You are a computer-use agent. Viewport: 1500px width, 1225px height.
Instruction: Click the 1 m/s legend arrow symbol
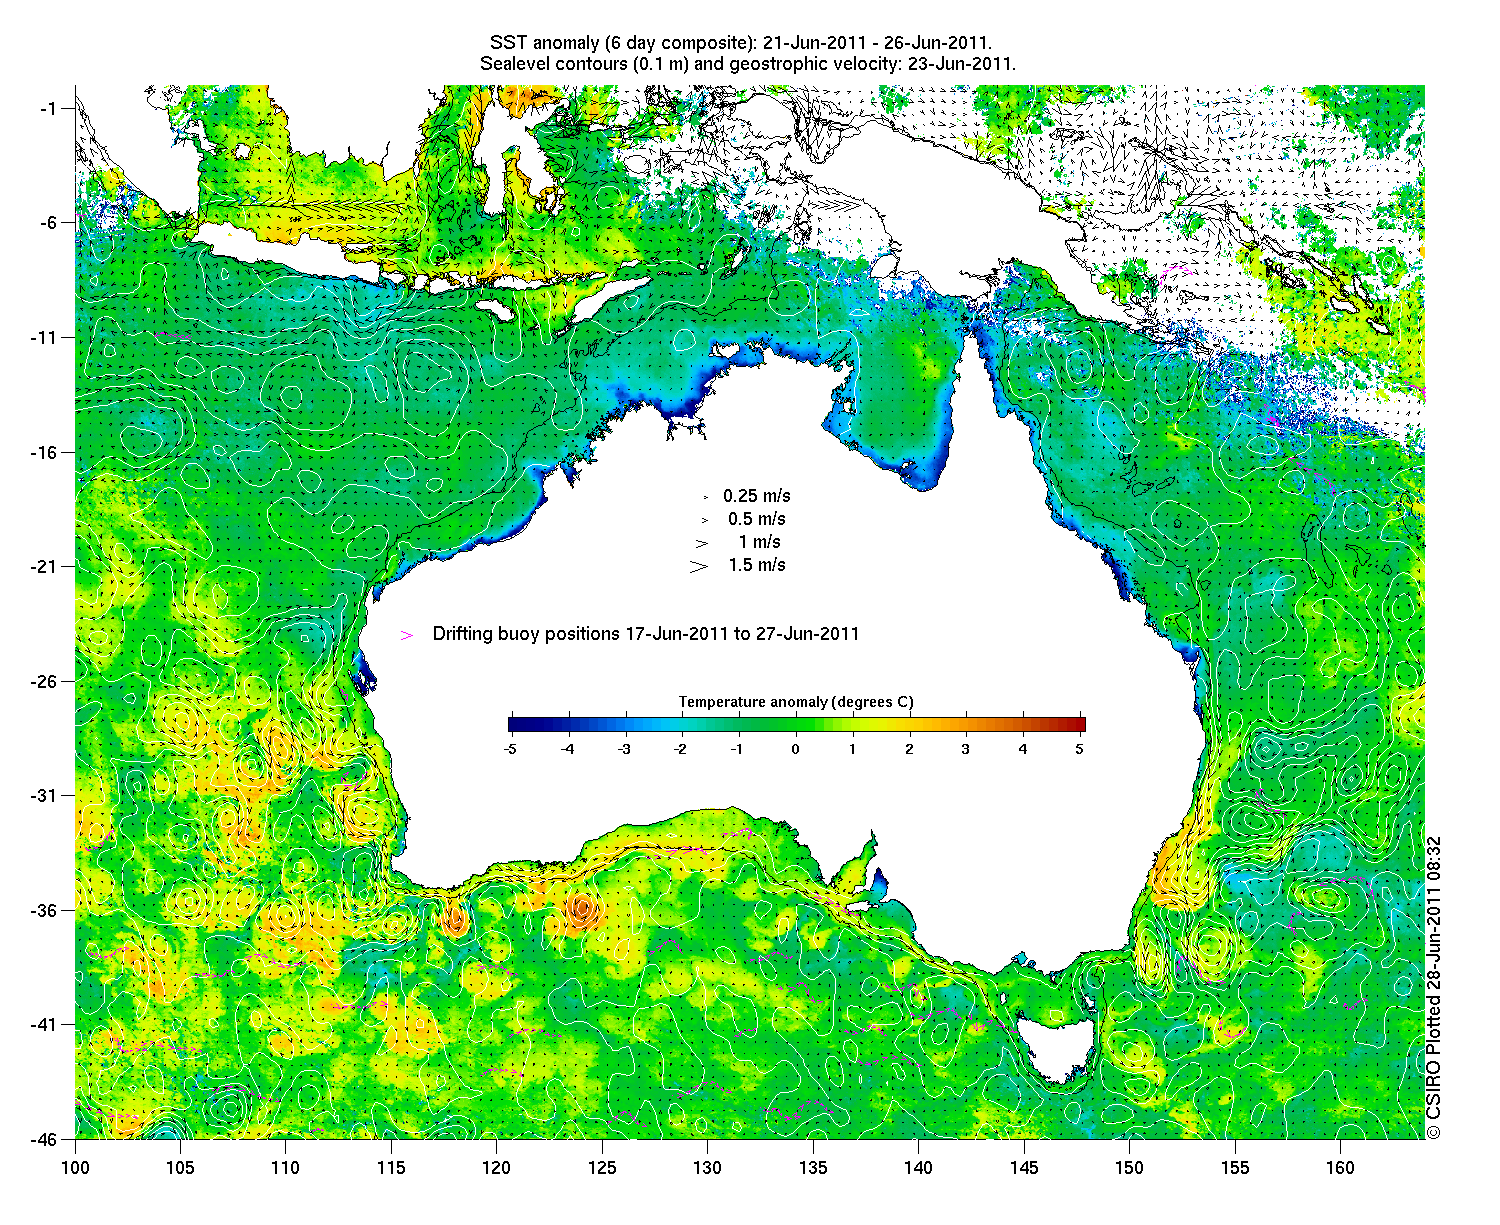[702, 543]
